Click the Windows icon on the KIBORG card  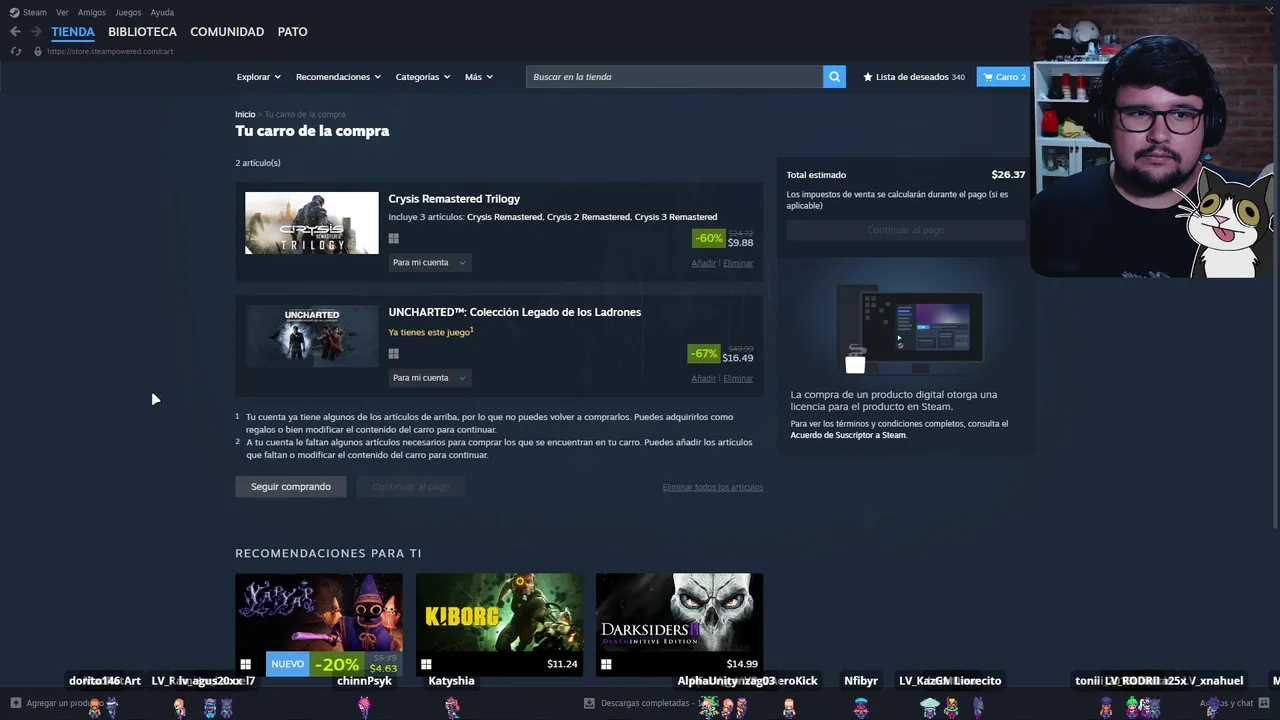coord(426,664)
